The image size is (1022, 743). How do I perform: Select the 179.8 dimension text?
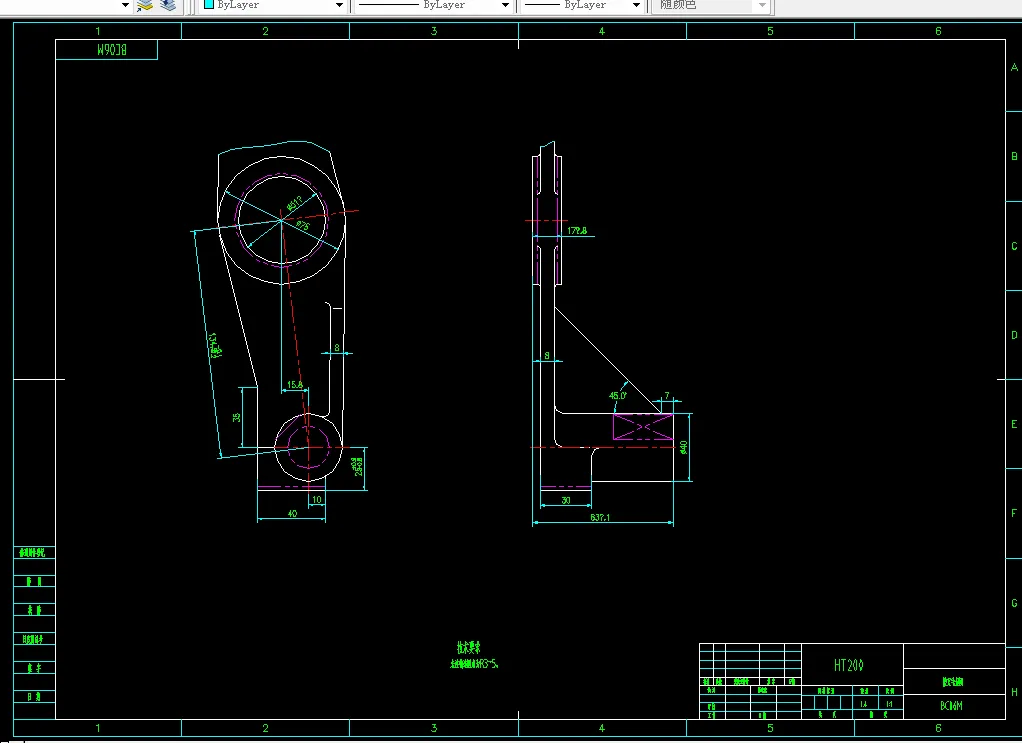[577, 230]
